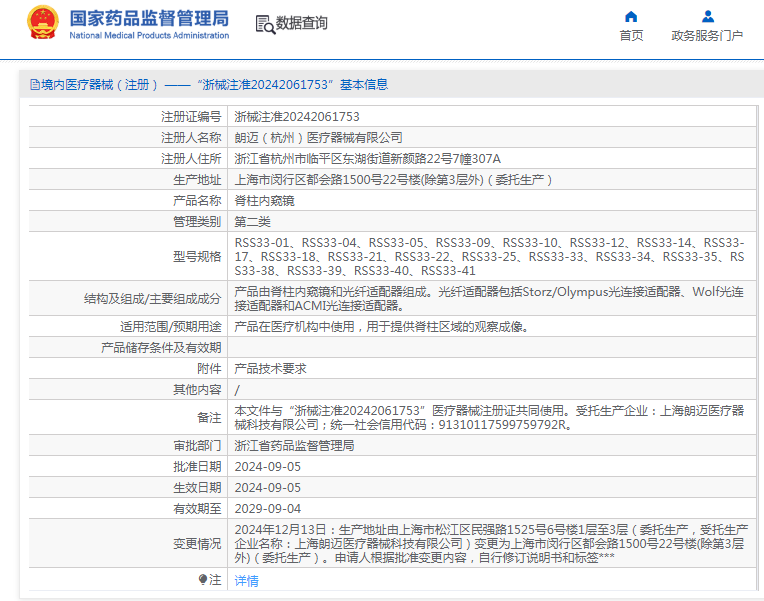Click the 生效日期 value 2024-09-05
764x601 pixels.
coord(267,488)
